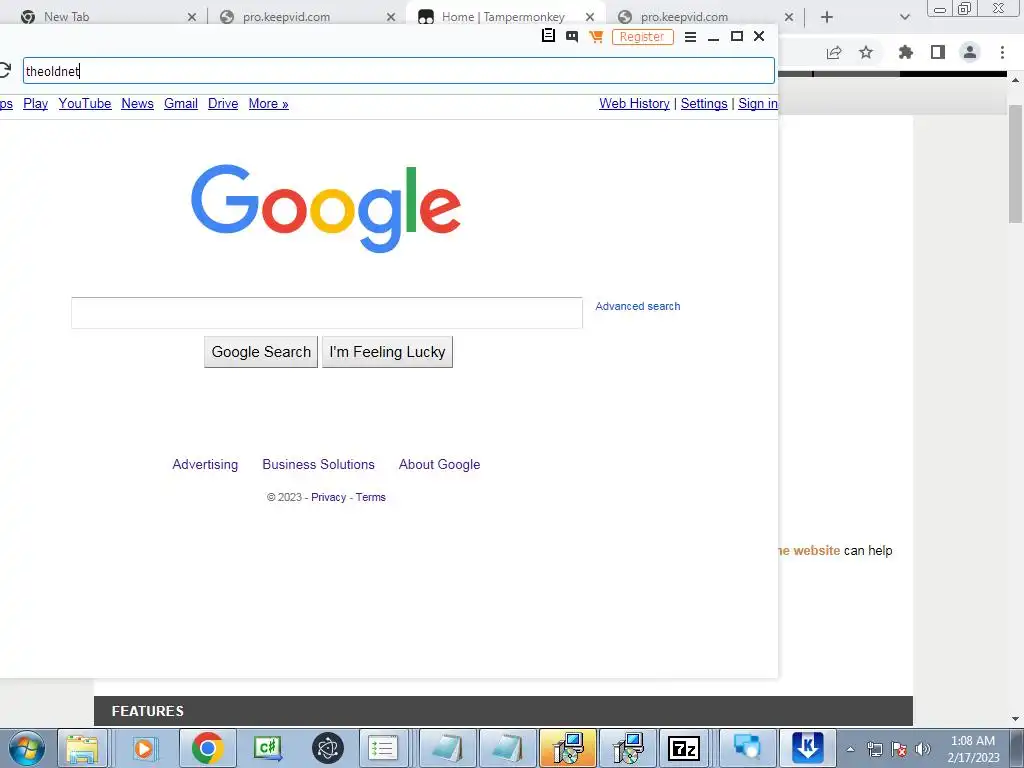Switch to Chrome on the taskbar
Viewport: 1024px width, 768px height.
click(x=208, y=748)
